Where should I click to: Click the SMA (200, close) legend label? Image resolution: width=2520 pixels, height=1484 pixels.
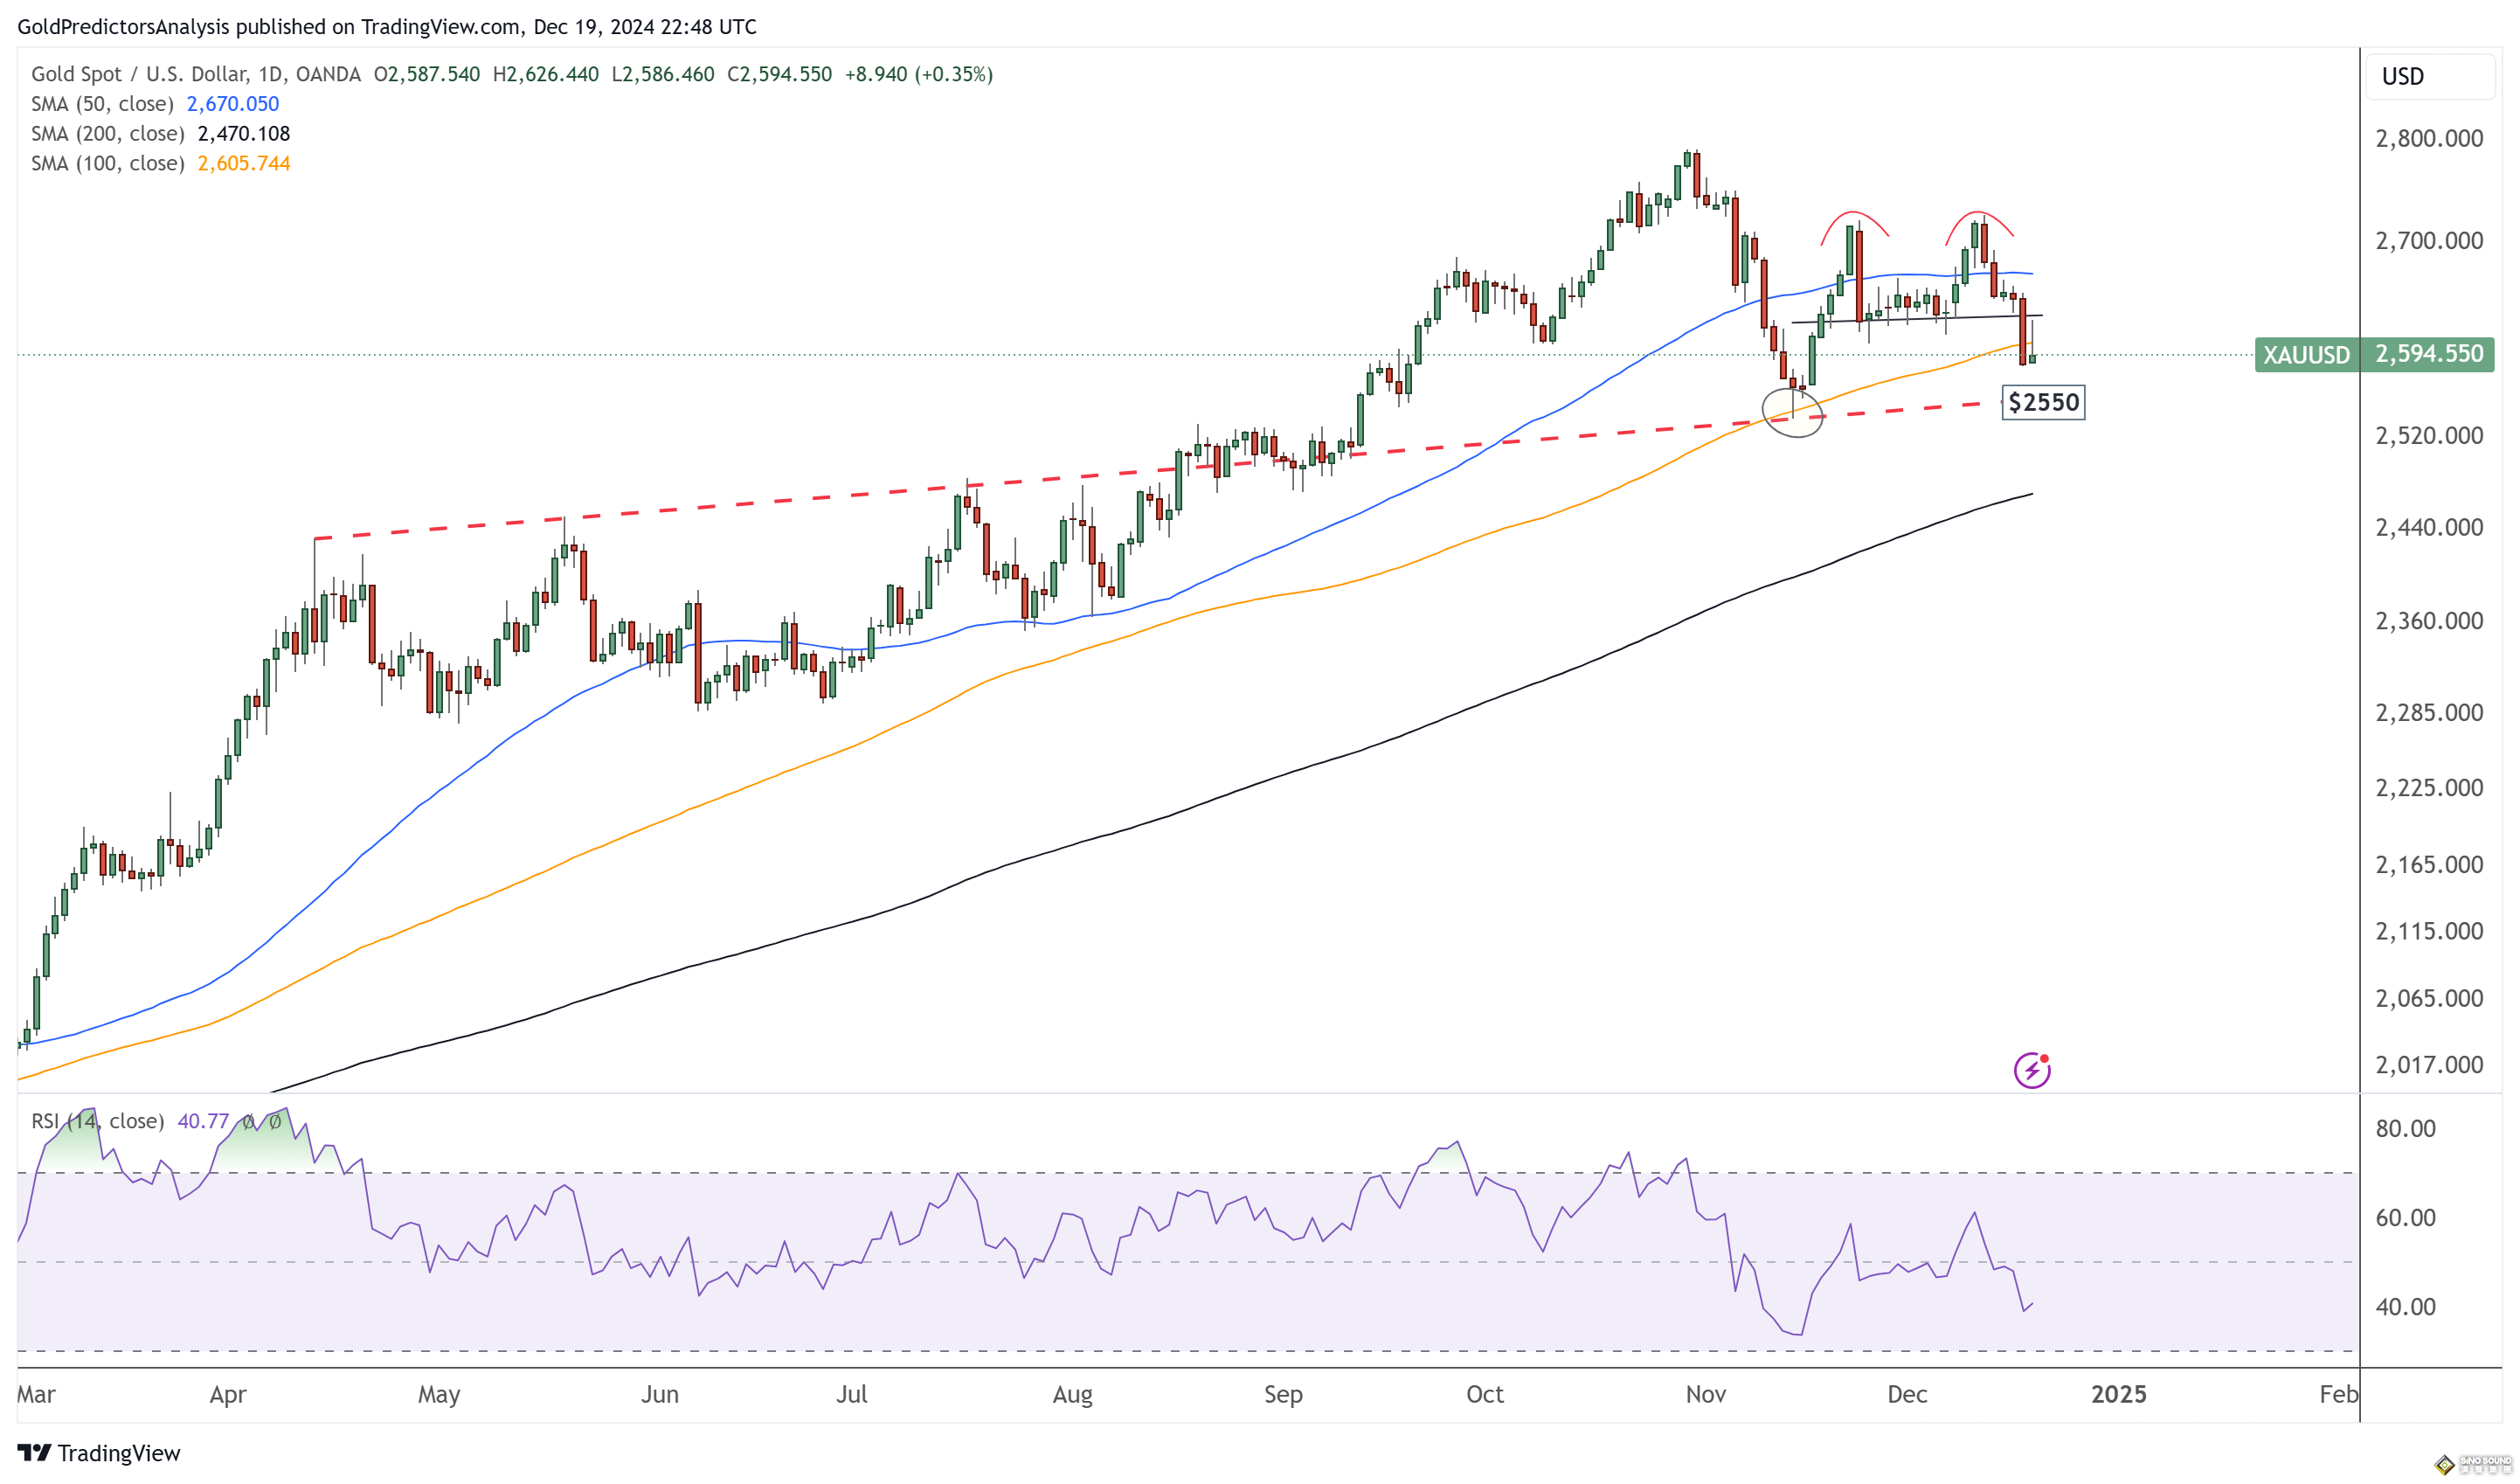point(108,134)
